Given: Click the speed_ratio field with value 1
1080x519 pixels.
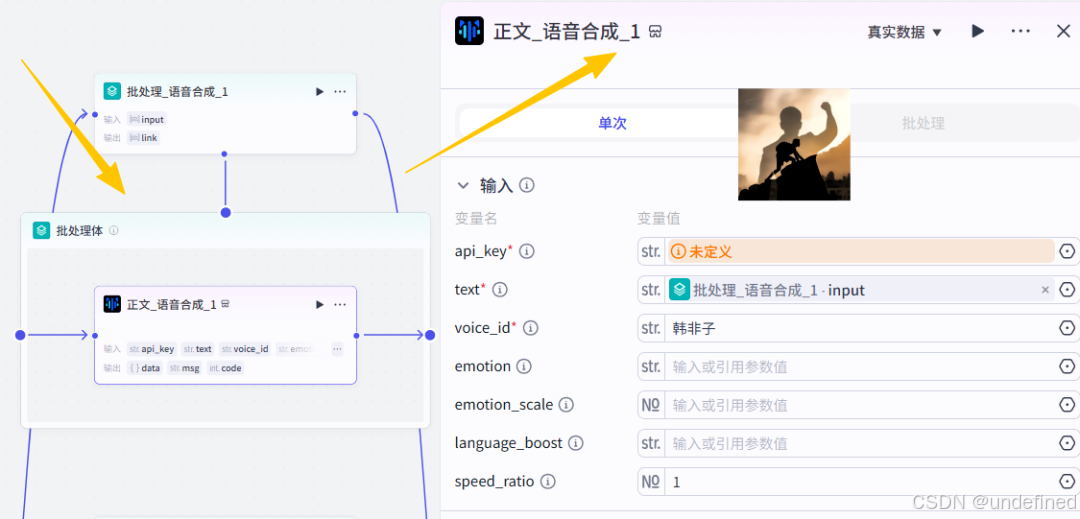Looking at the screenshot, I should 859,482.
